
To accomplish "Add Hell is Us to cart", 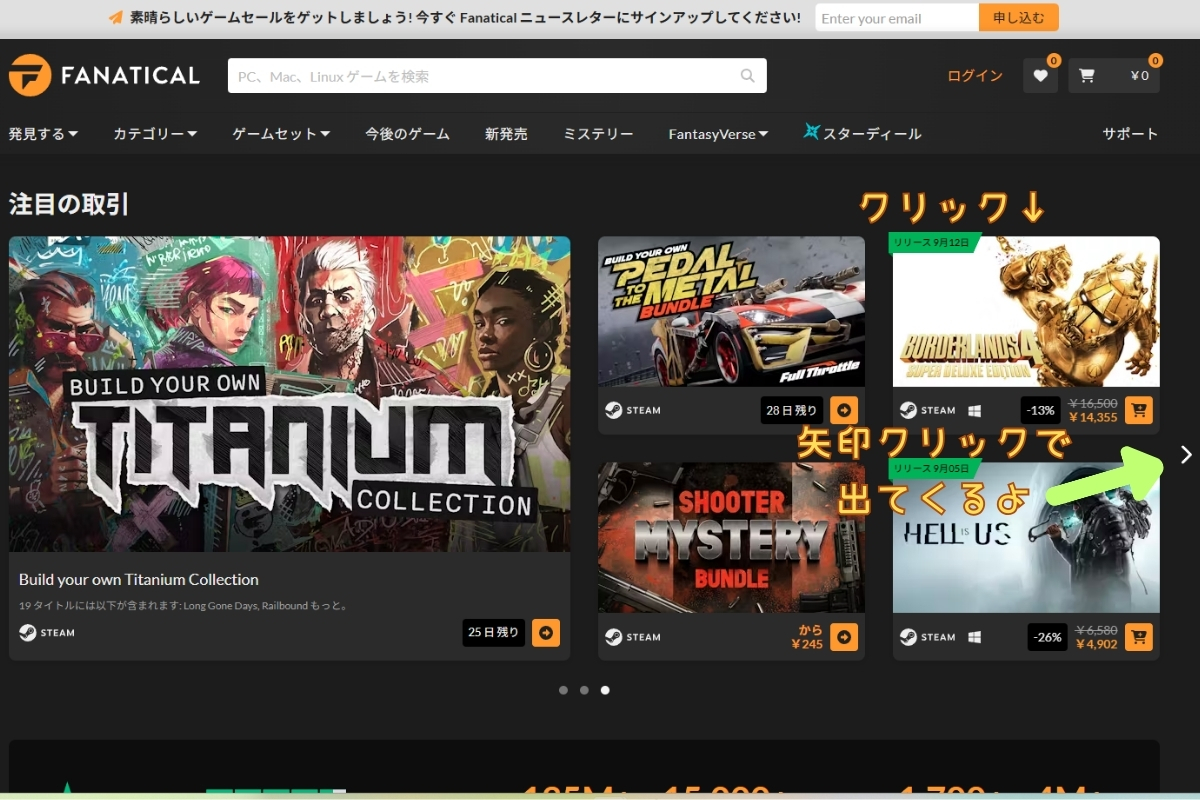I will click(x=1139, y=637).
